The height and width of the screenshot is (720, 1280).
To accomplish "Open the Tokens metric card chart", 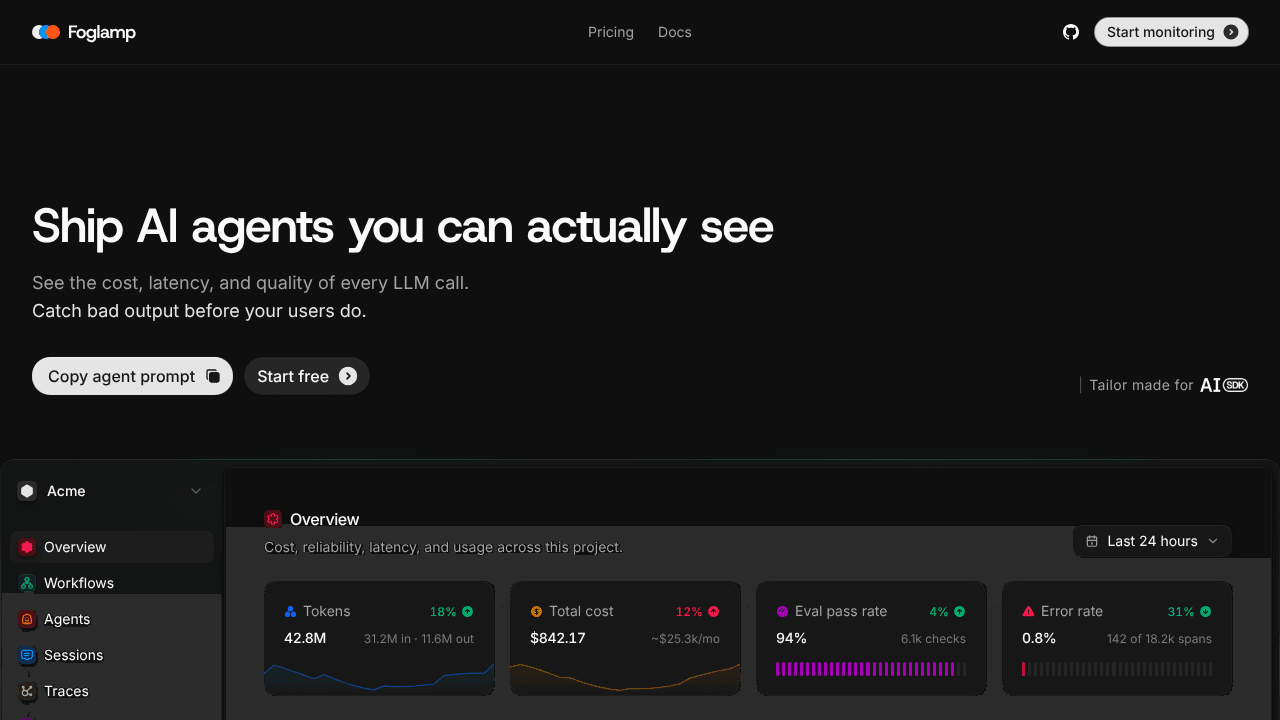I will tap(380, 677).
